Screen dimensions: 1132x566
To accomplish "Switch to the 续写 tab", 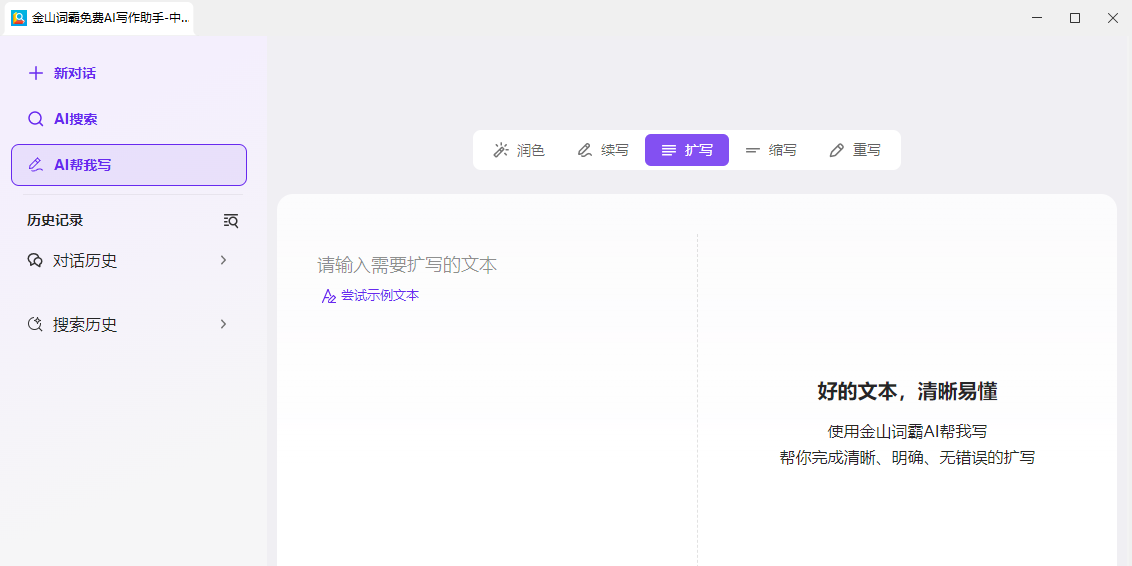I will 603,150.
